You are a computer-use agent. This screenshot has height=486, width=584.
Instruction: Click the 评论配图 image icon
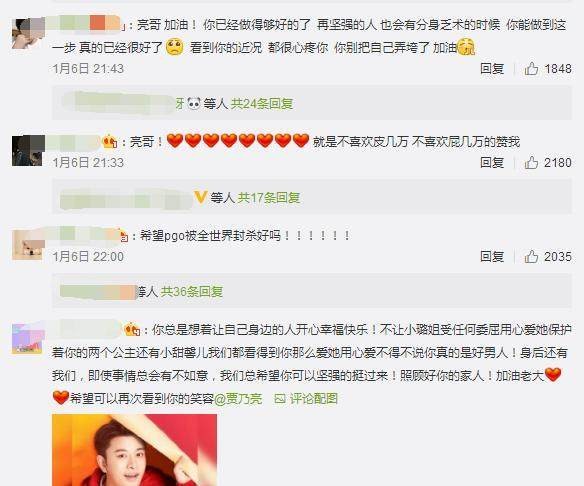click(280, 399)
